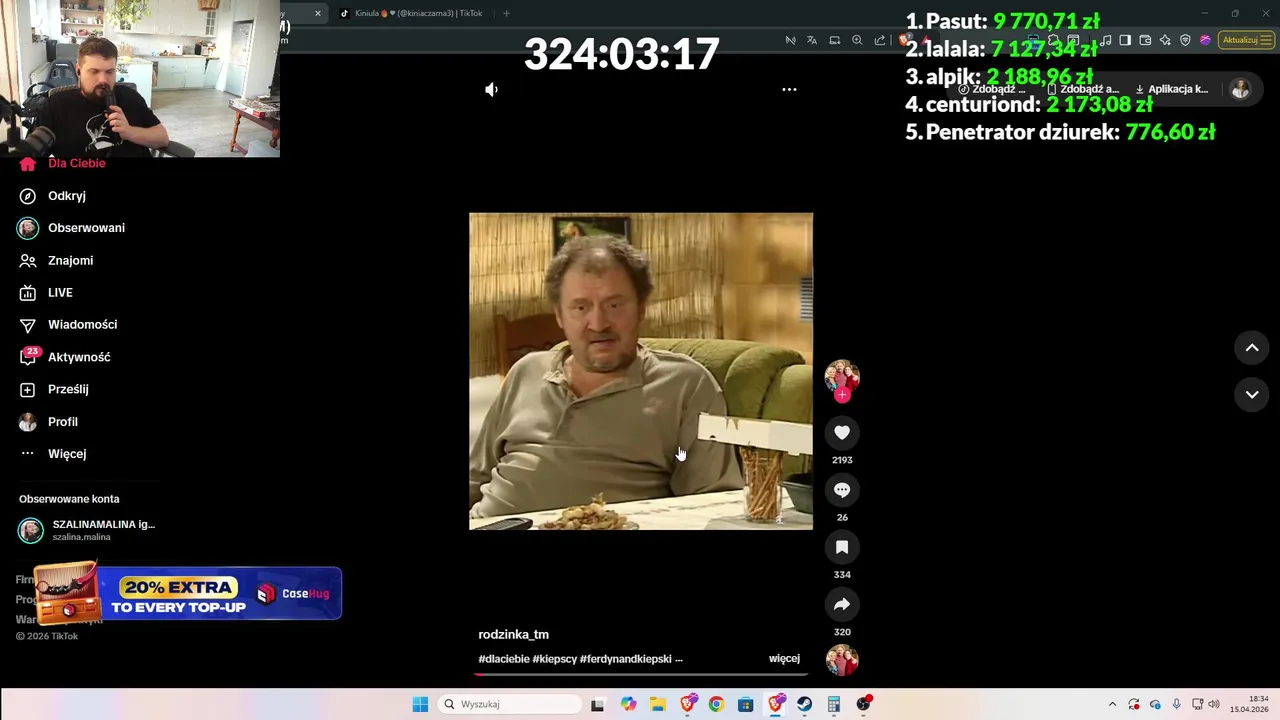Open the Windows Start menu
Screen dimensions: 1280x720
point(420,704)
